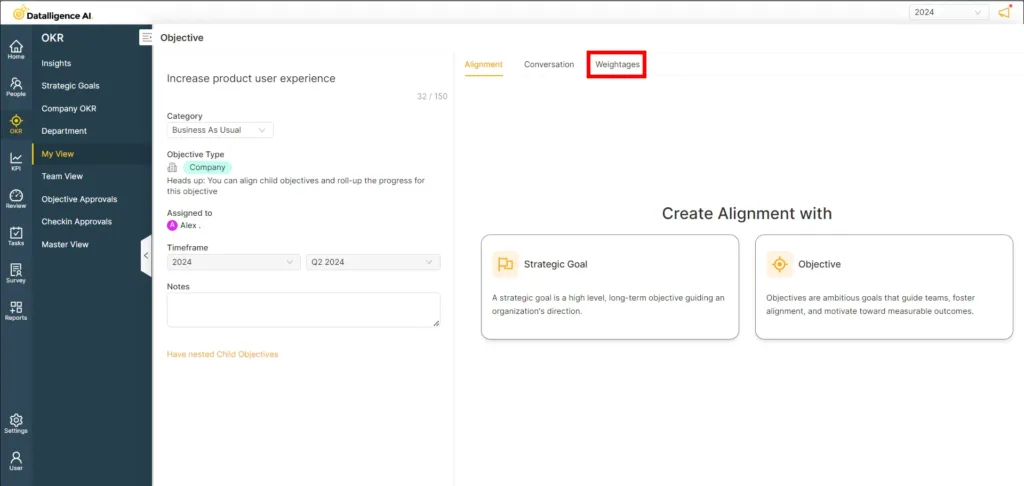Choose the Strategic Goal alignment card
This screenshot has width=1024, height=486.
point(610,287)
